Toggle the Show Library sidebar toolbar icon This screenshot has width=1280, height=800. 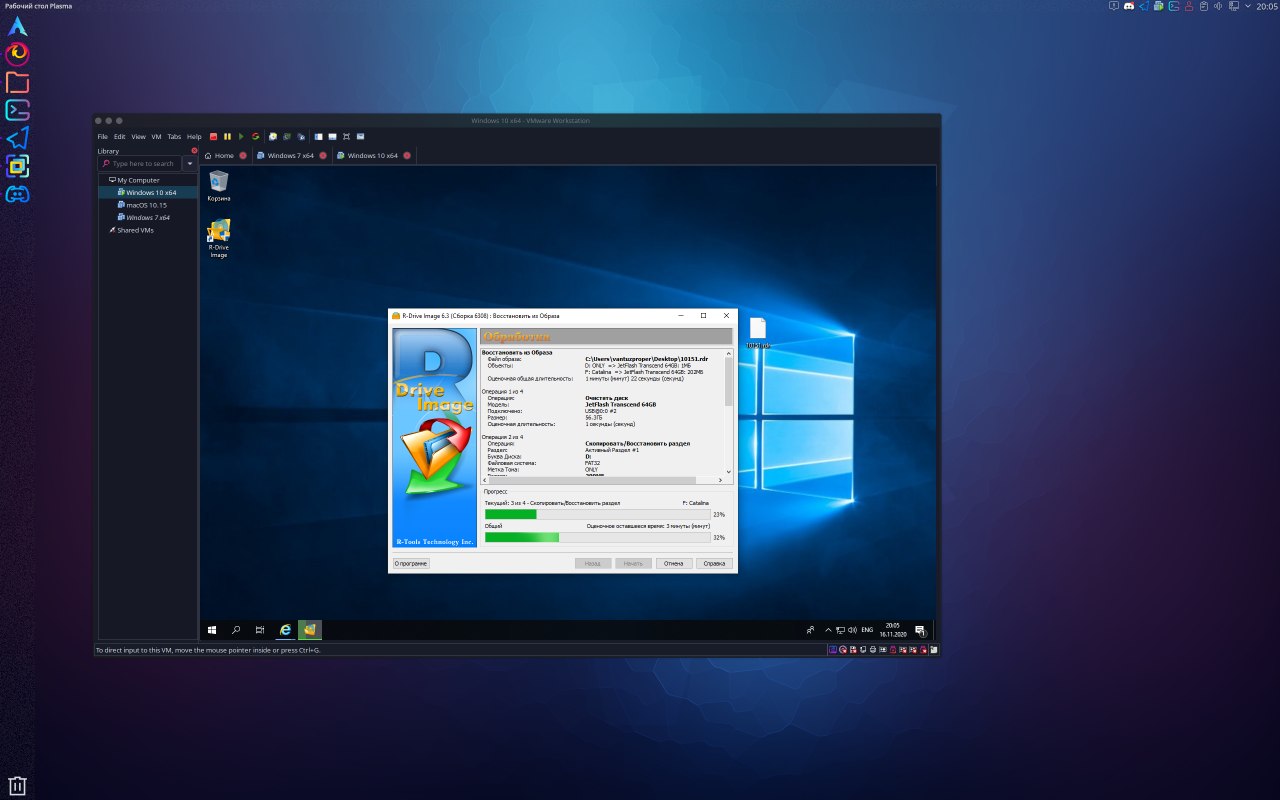(x=318, y=136)
